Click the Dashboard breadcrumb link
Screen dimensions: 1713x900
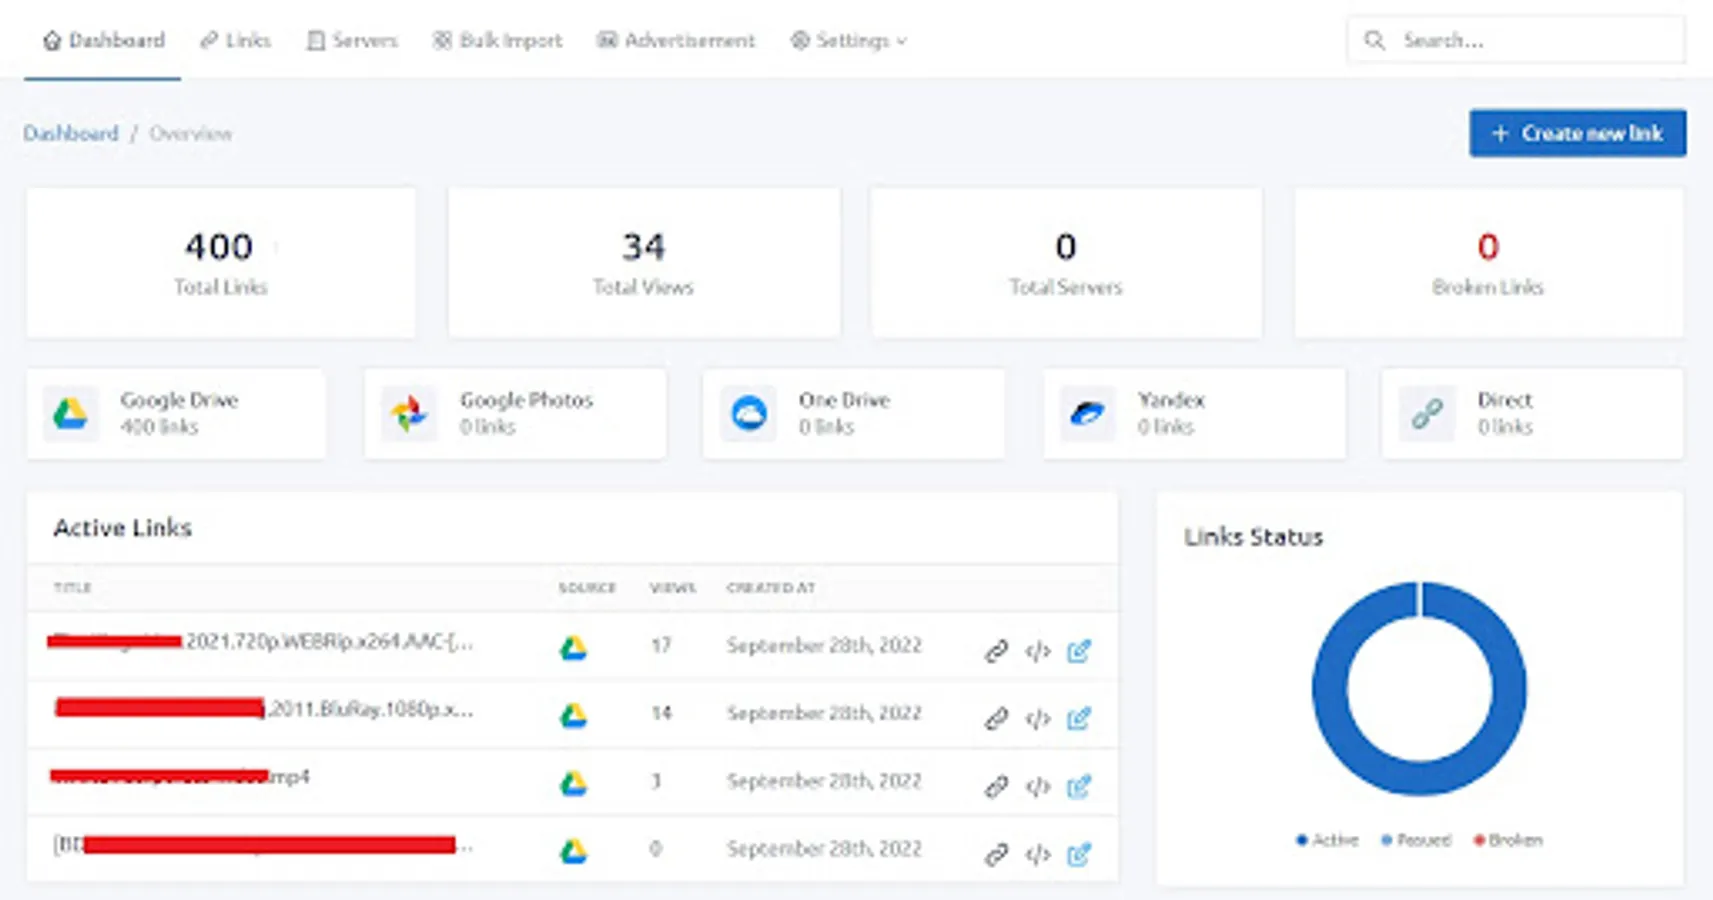pos(71,133)
